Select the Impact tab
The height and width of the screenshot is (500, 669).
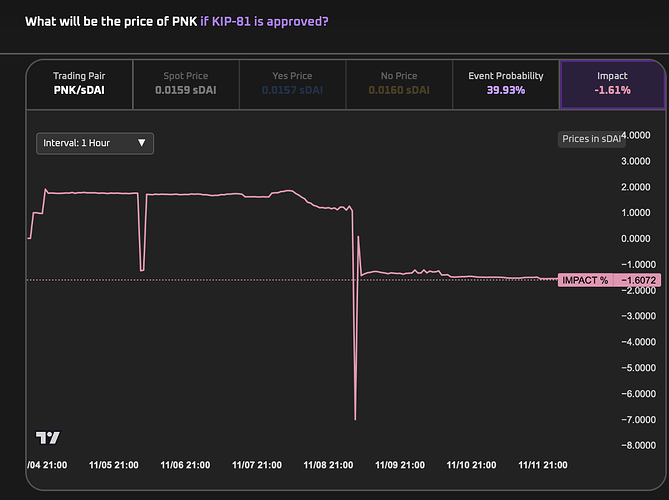click(x=611, y=83)
